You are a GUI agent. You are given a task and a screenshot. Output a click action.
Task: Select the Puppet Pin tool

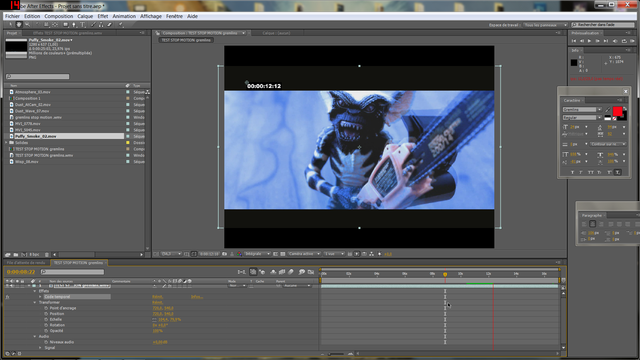[121, 24]
